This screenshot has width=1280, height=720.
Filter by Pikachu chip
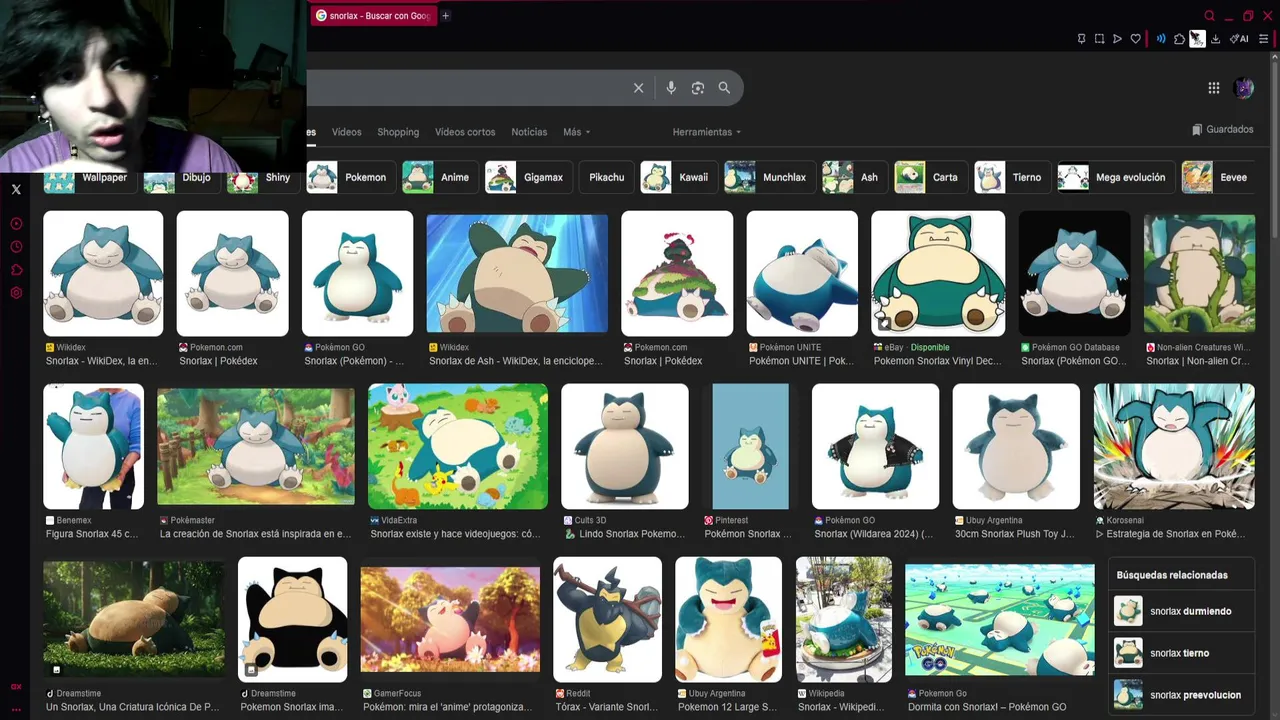point(606,177)
